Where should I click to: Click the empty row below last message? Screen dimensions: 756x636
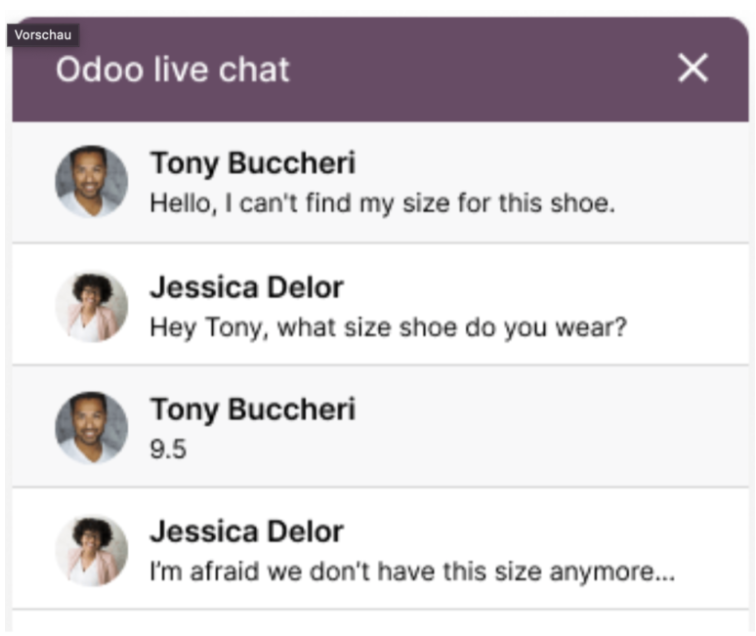tap(380, 622)
